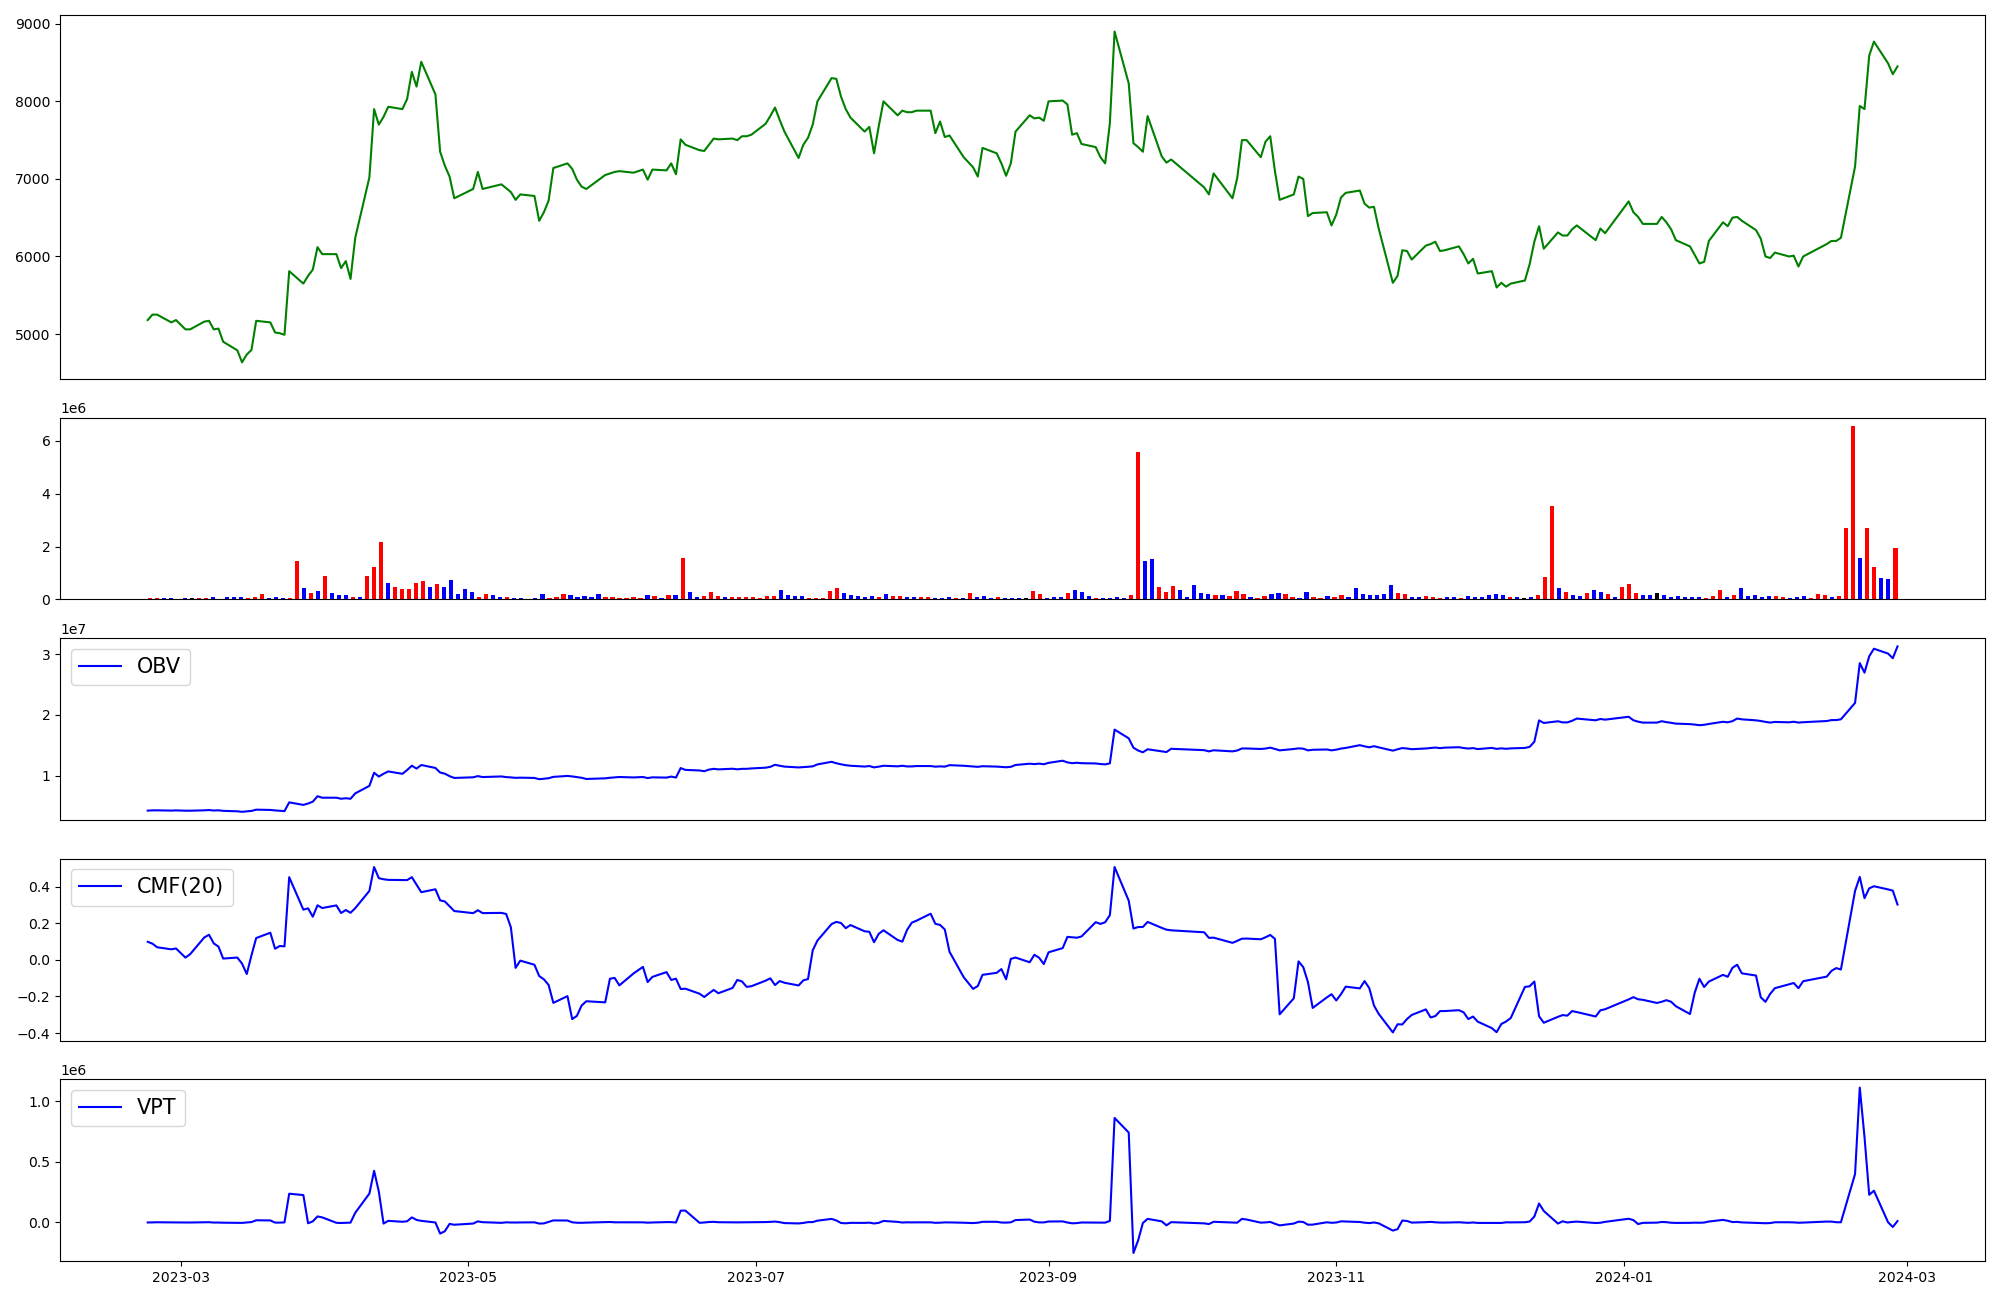
Task: Click the 9000 price axis tick label
Action: tap(33, 24)
